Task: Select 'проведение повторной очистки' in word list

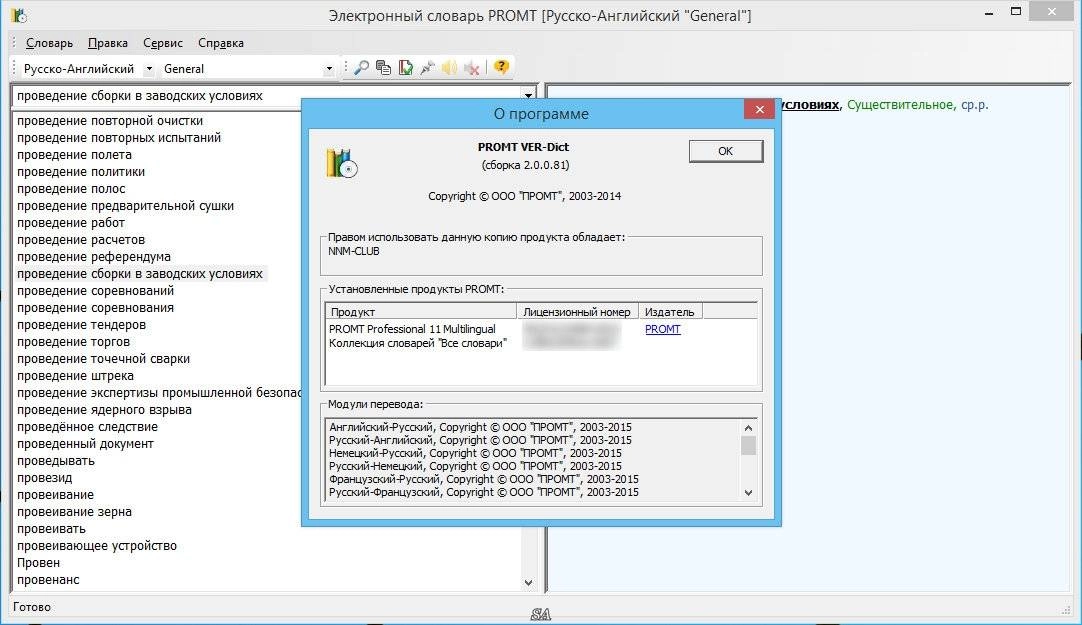Action: [110, 121]
